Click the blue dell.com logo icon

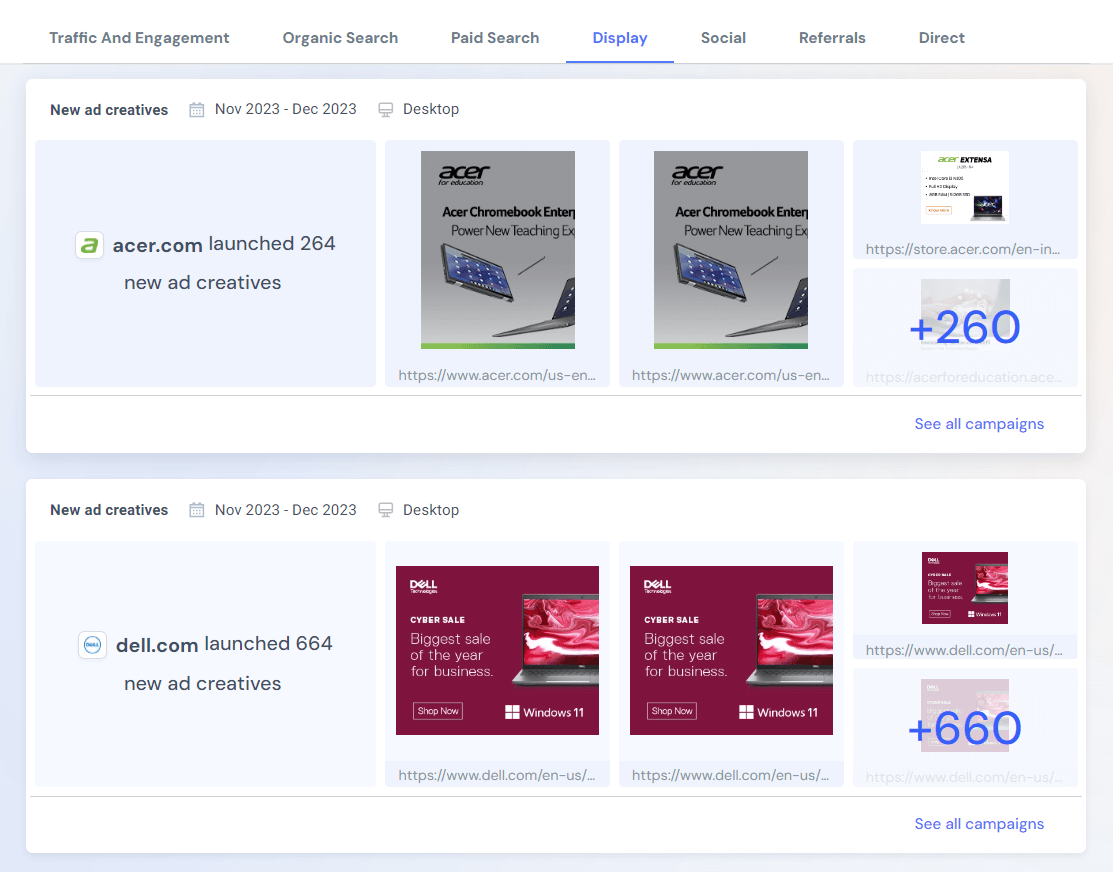92,645
